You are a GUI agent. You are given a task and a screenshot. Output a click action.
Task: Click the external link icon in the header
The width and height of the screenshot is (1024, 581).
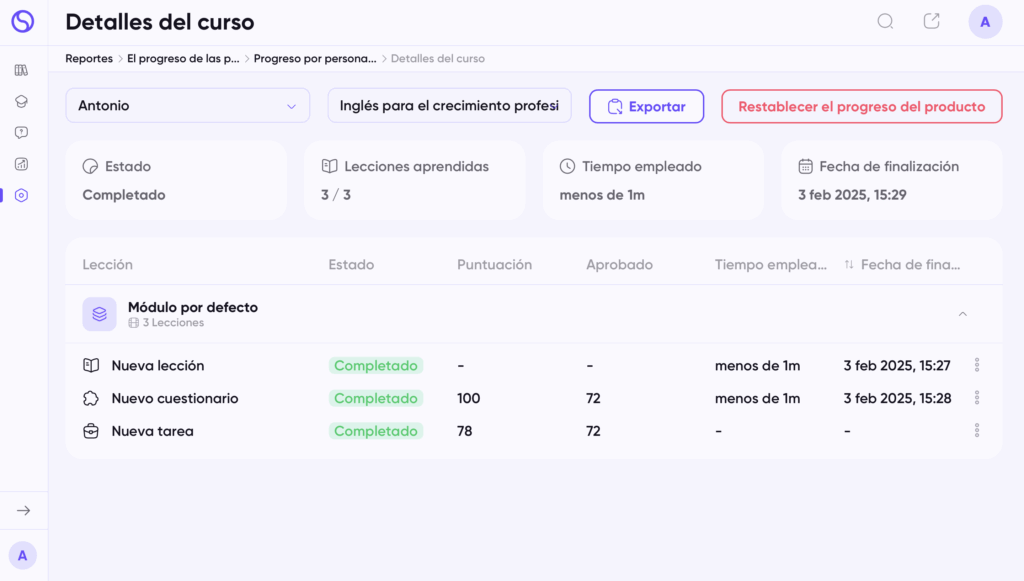(931, 22)
